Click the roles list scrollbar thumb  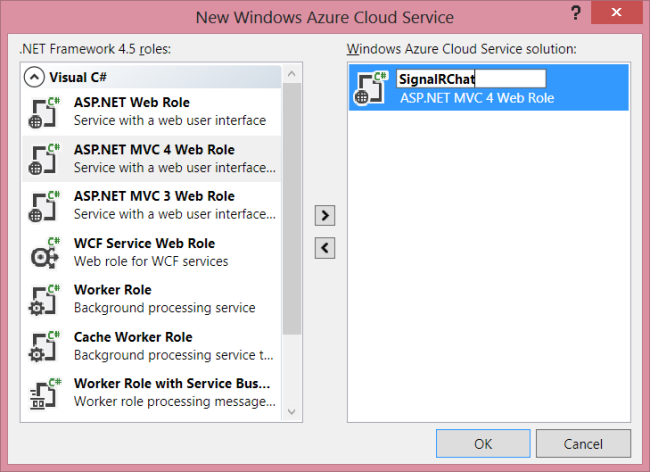pyautogui.click(x=292, y=208)
